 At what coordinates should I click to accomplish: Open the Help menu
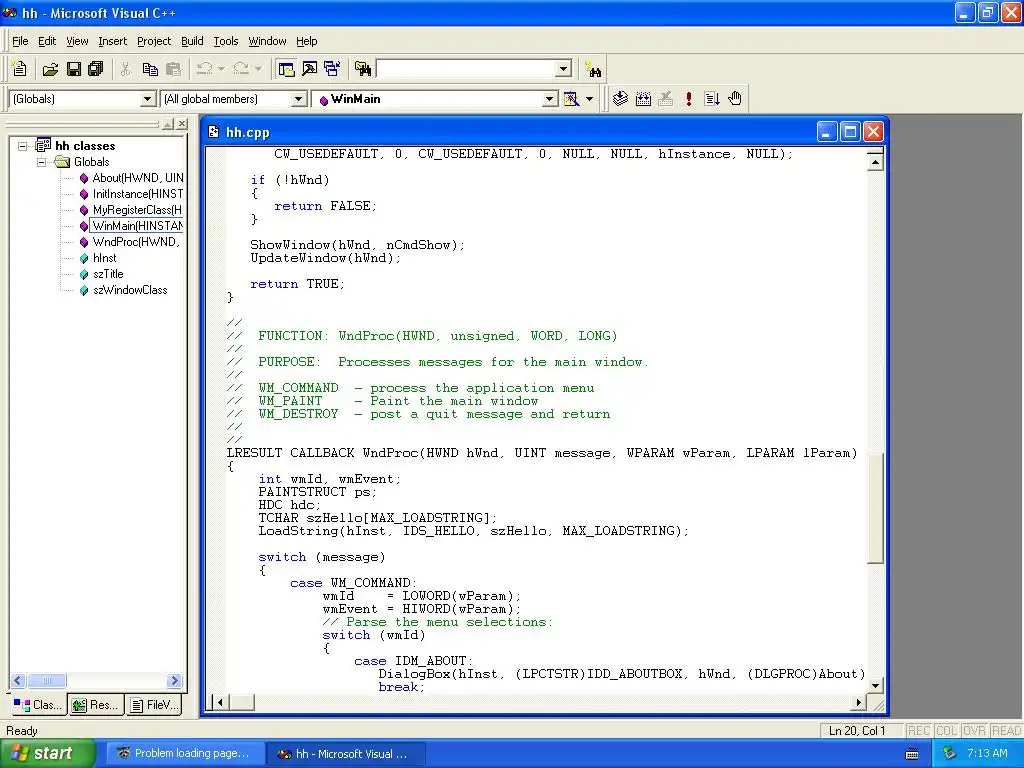(x=307, y=41)
